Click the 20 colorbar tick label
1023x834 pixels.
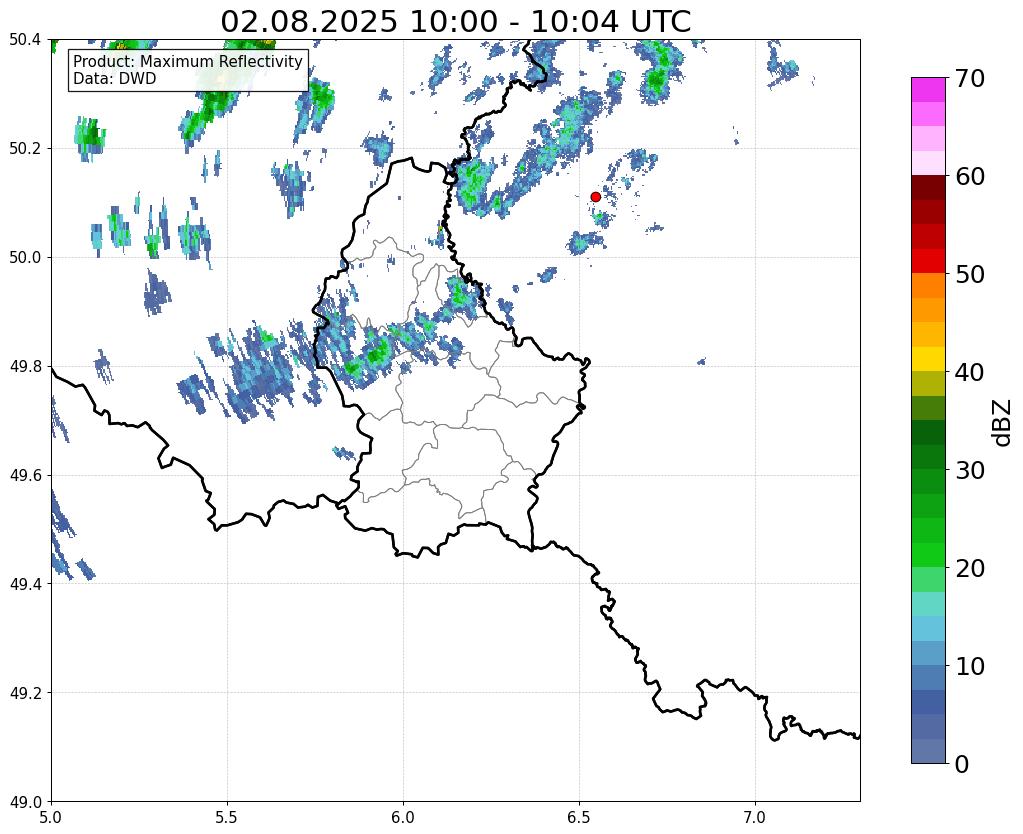970,568
